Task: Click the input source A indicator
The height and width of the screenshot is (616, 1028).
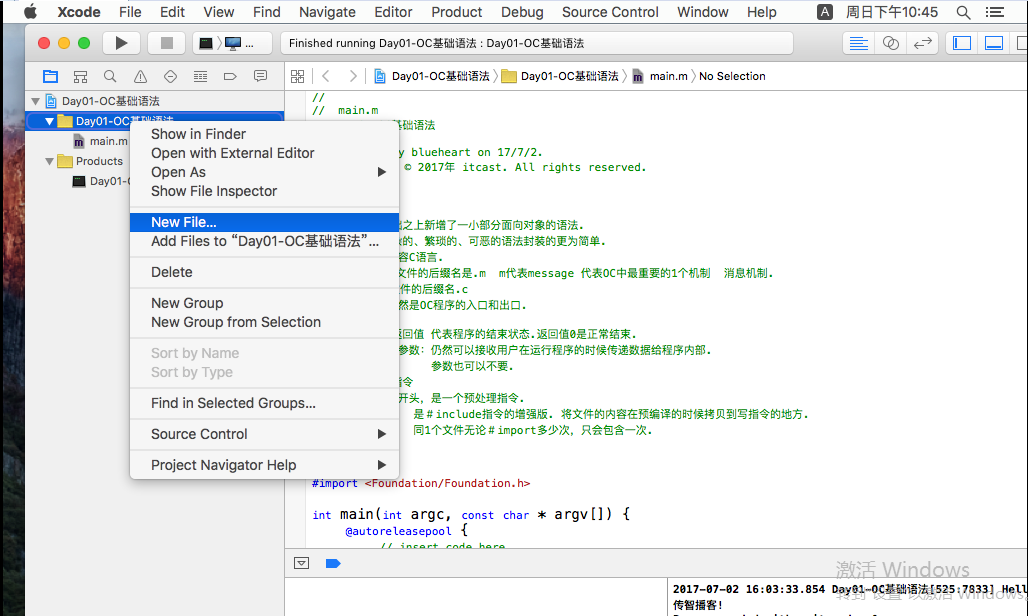Action: pos(825,12)
